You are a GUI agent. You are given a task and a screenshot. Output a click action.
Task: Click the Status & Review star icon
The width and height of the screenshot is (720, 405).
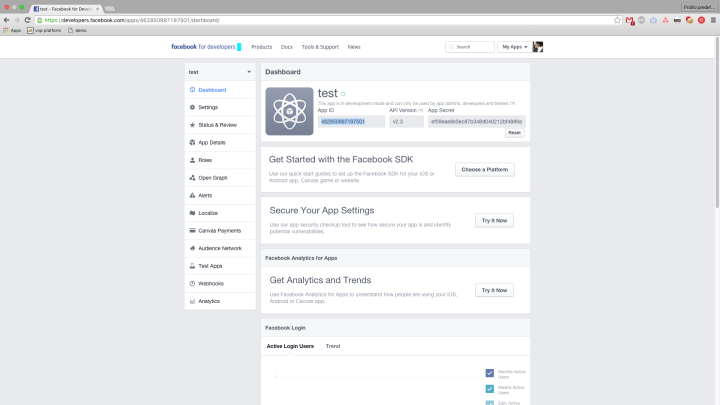pos(192,125)
